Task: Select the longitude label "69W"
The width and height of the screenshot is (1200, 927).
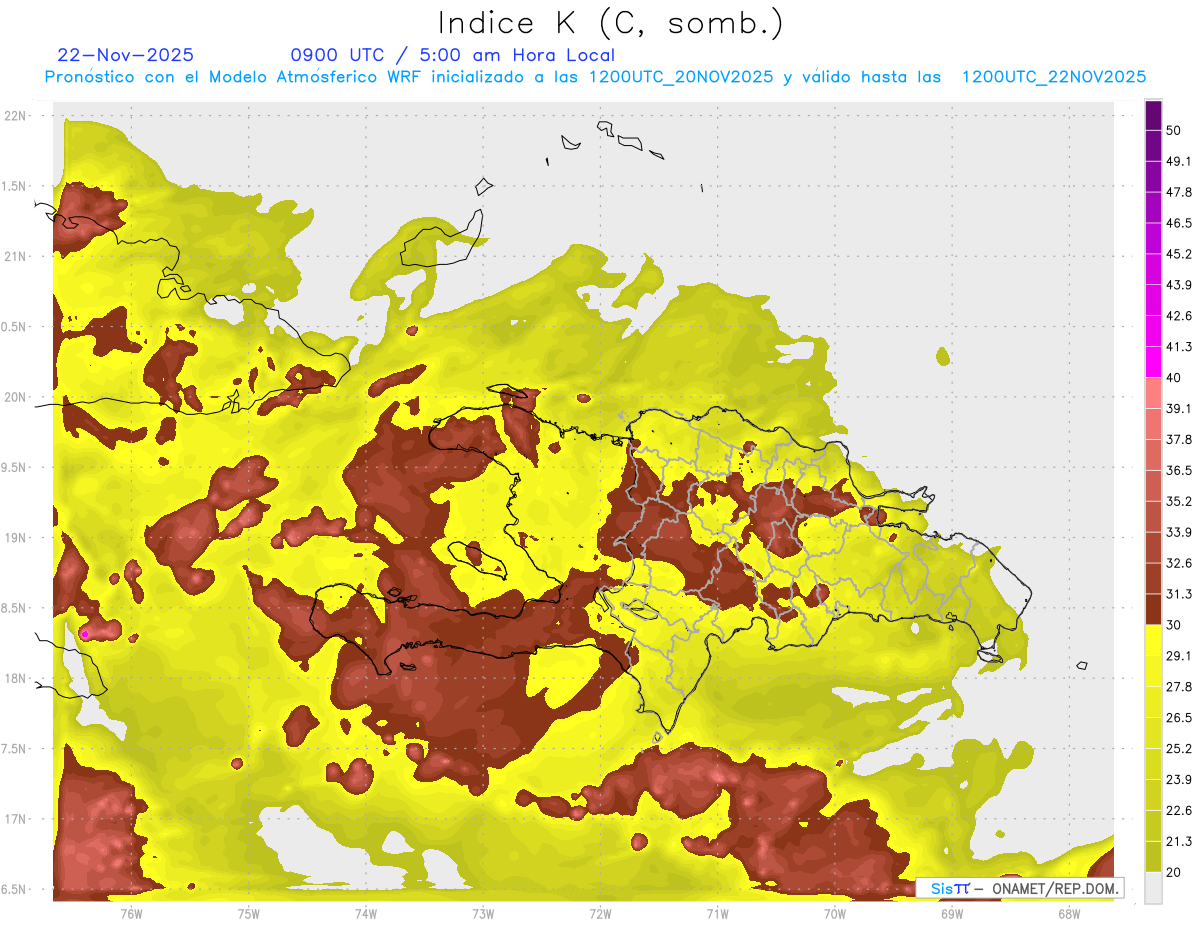Action: tap(952, 913)
